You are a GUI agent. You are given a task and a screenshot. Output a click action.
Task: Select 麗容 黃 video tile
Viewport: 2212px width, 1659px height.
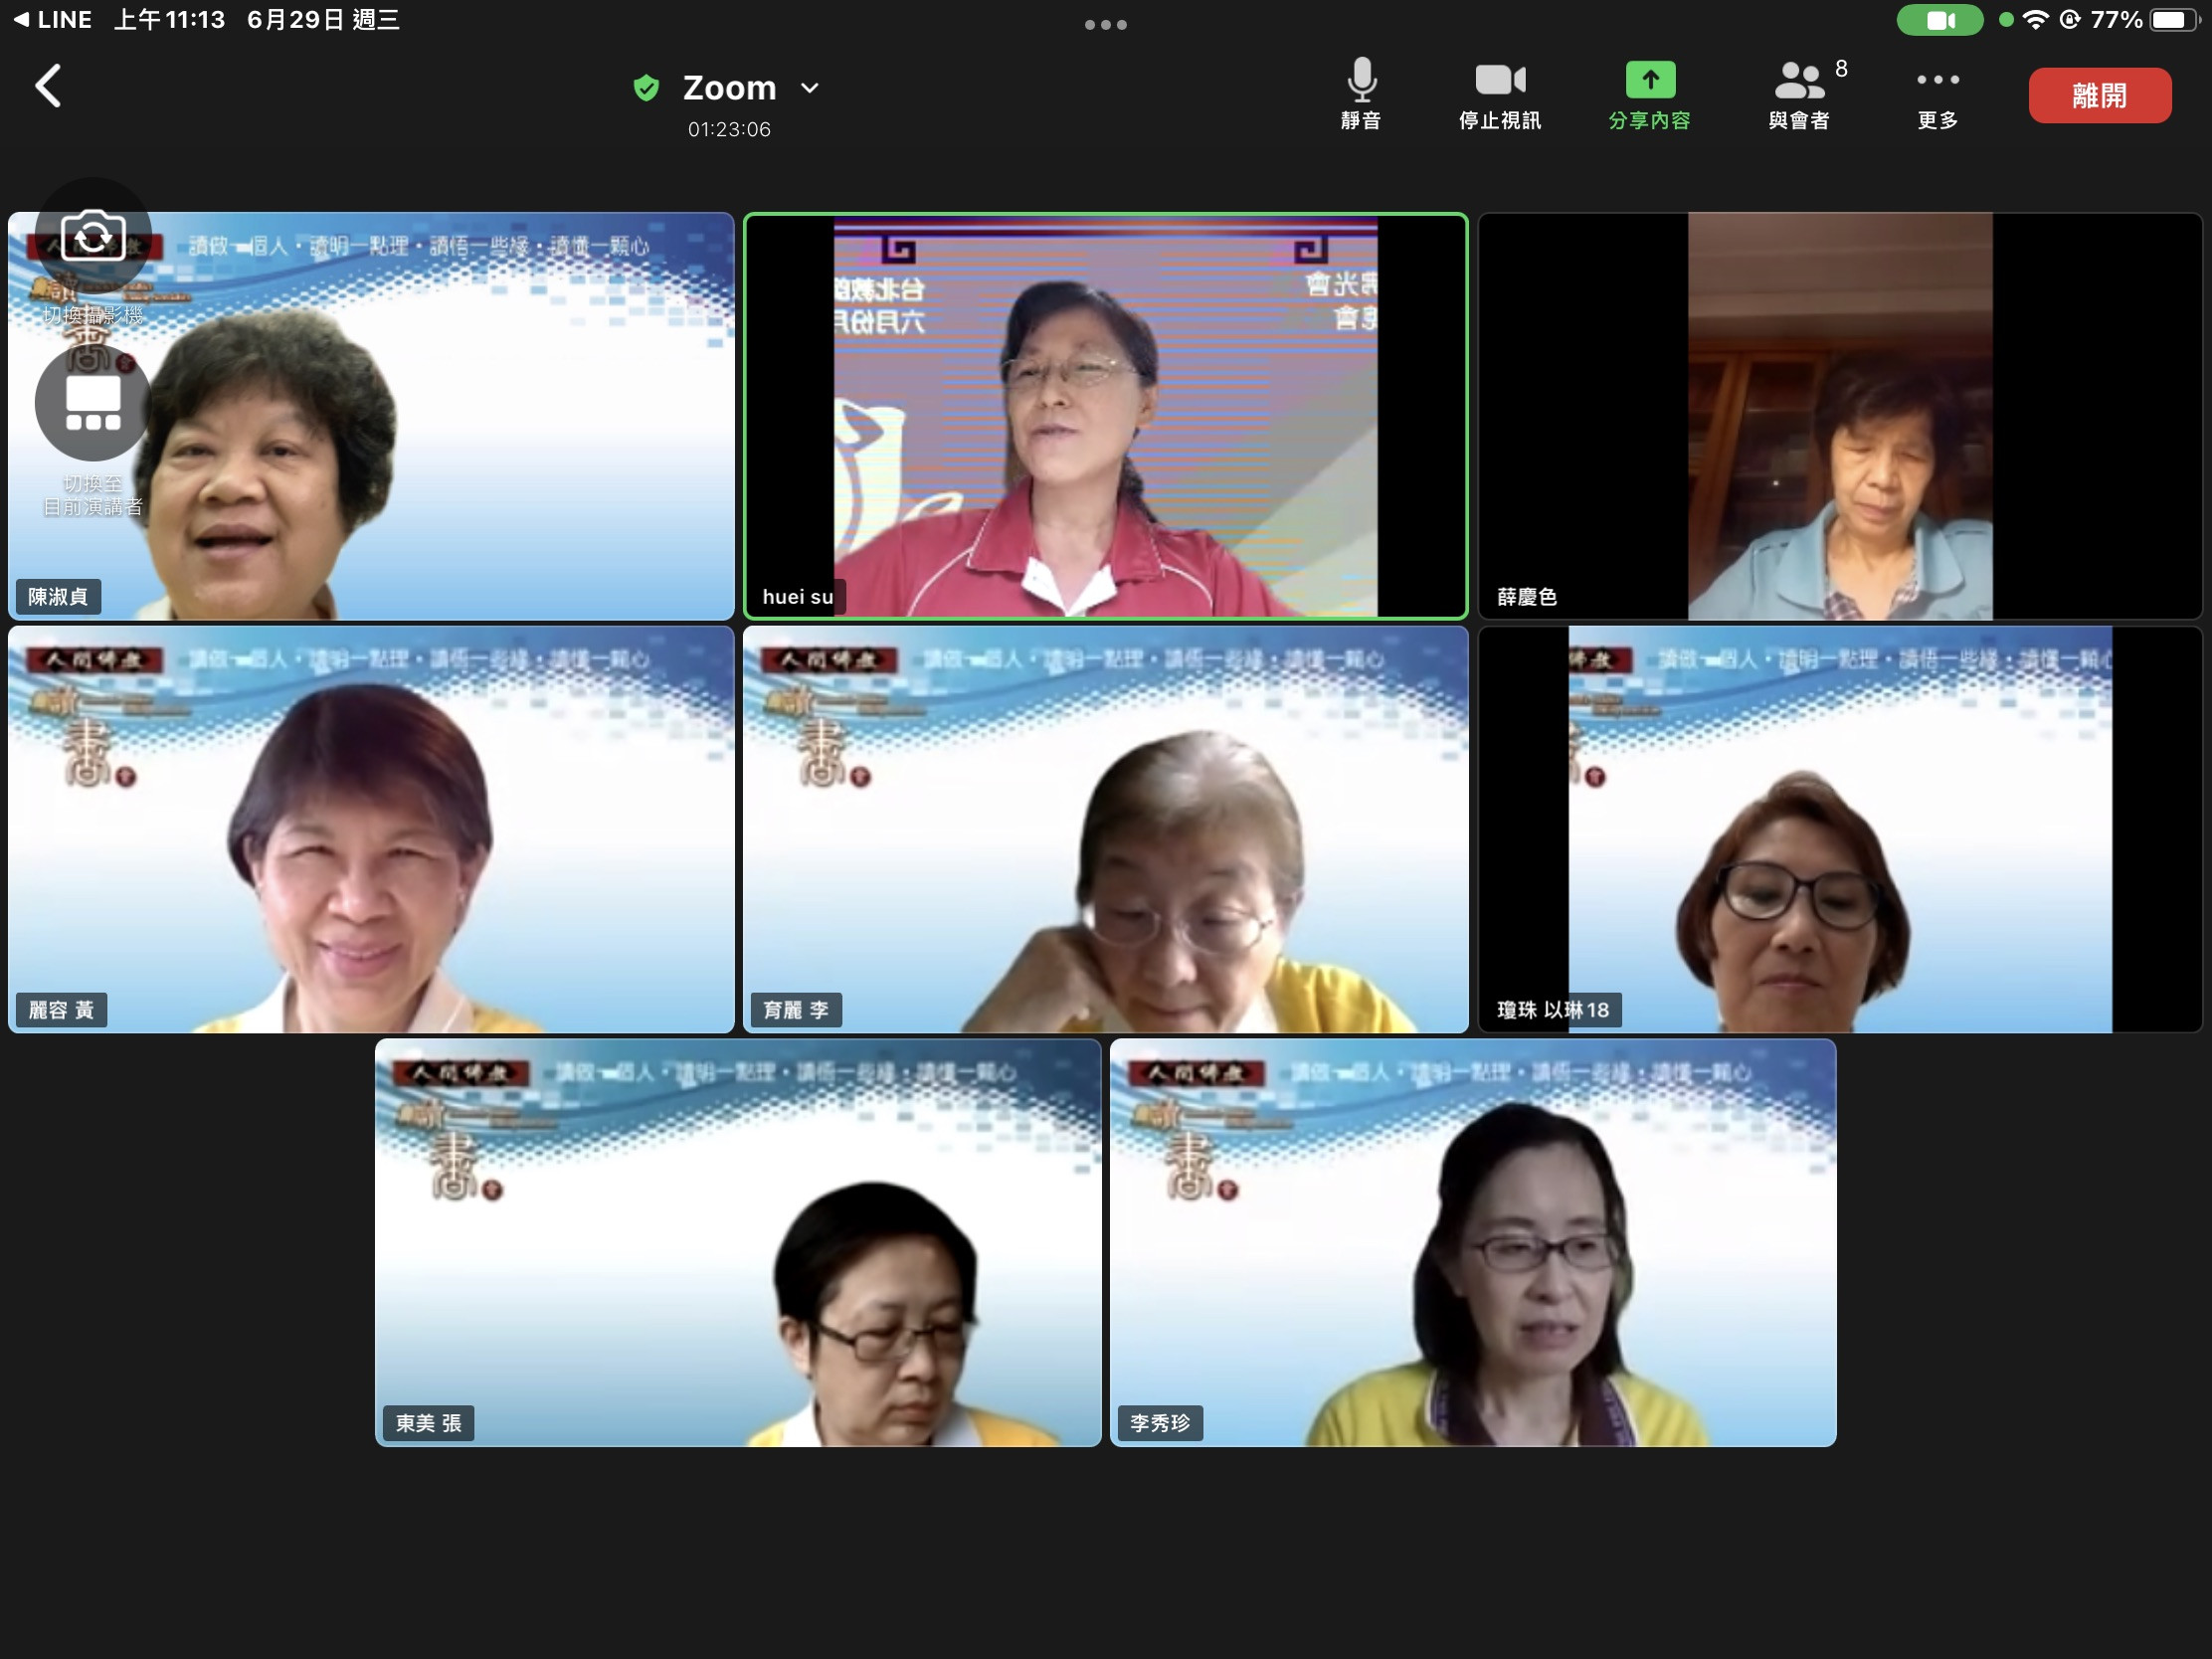371,829
